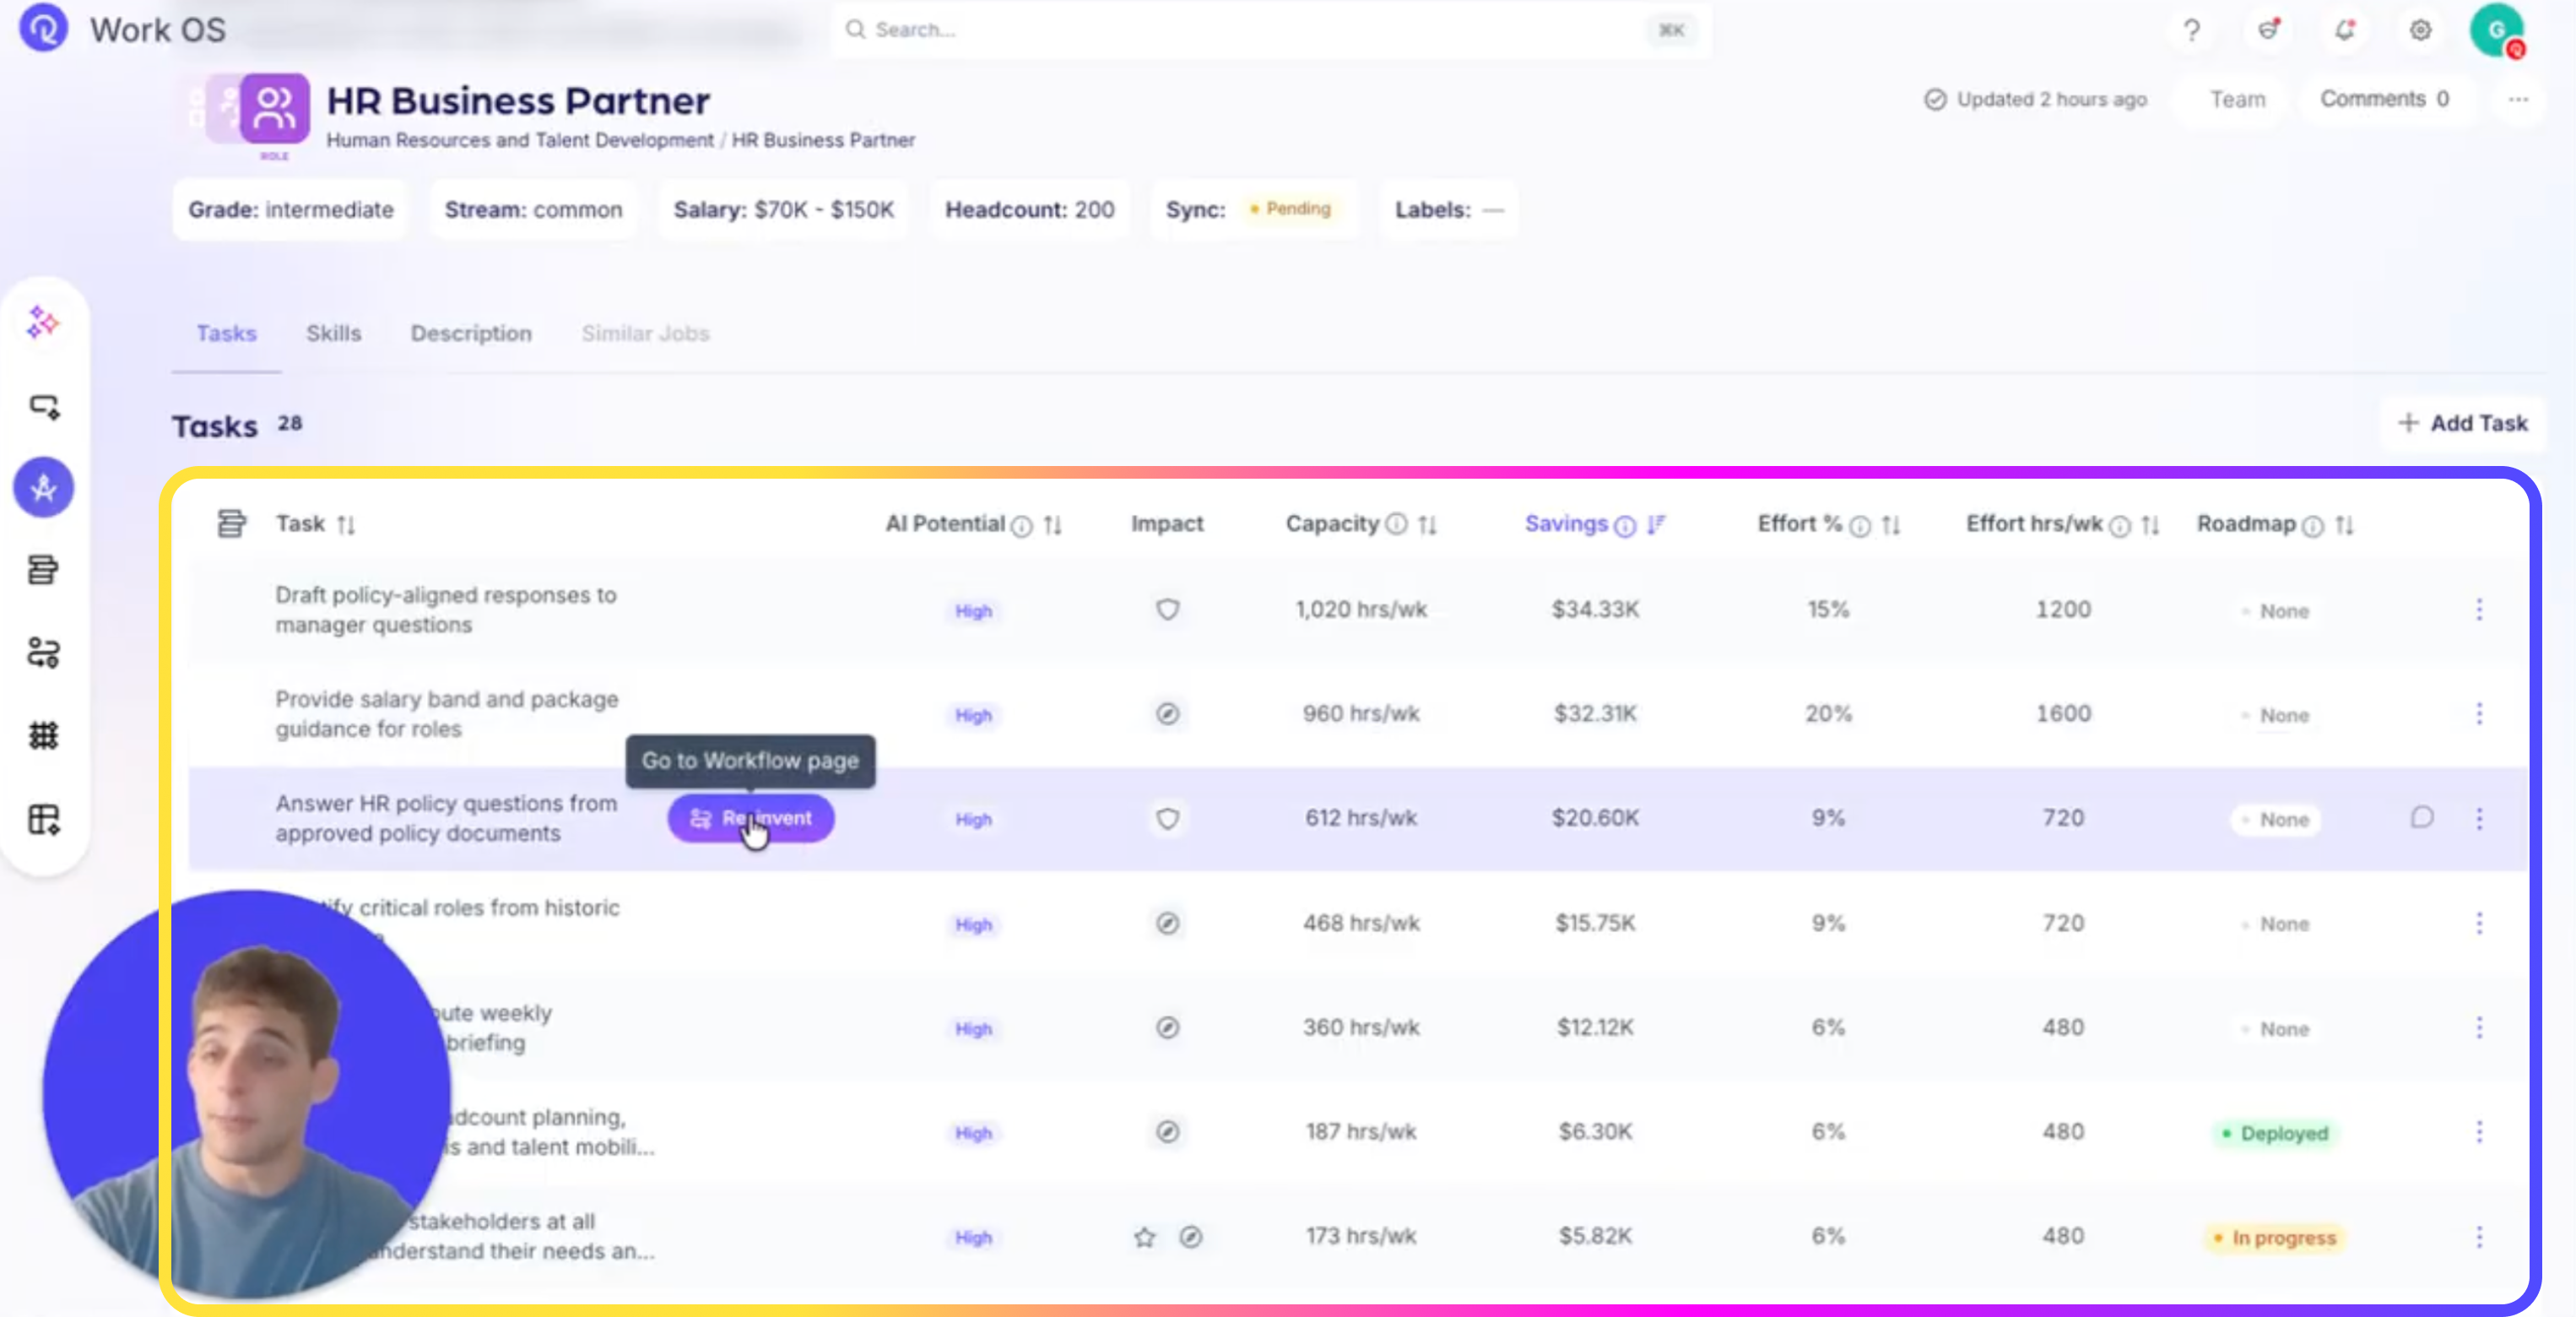Sort the table by Task column
This screenshot has width=2576, height=1317.
pos(346,525)
